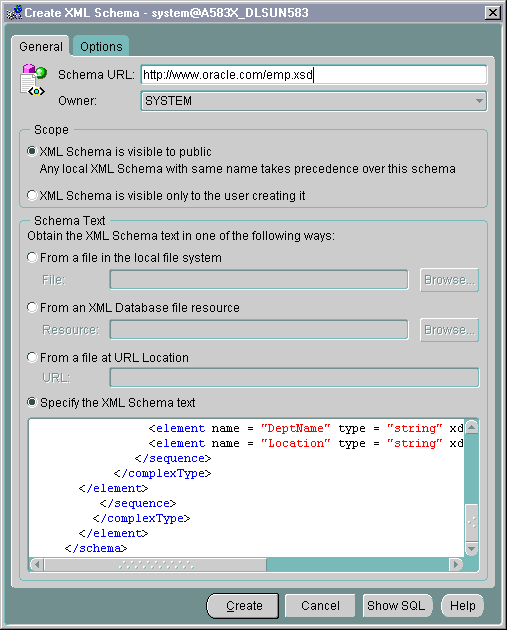Click the first </complexType> line in editor
The height and width of the screenshot is (630, 507).
[x=162, y=473]
